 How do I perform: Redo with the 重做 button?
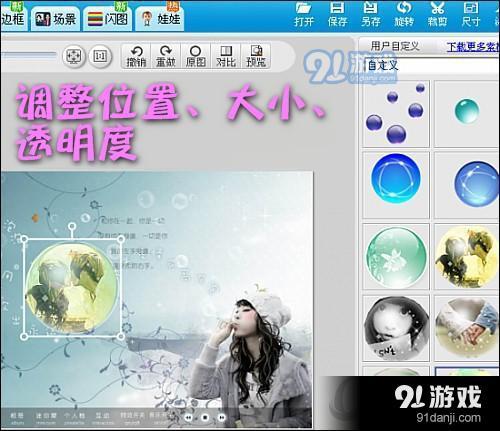166,56
